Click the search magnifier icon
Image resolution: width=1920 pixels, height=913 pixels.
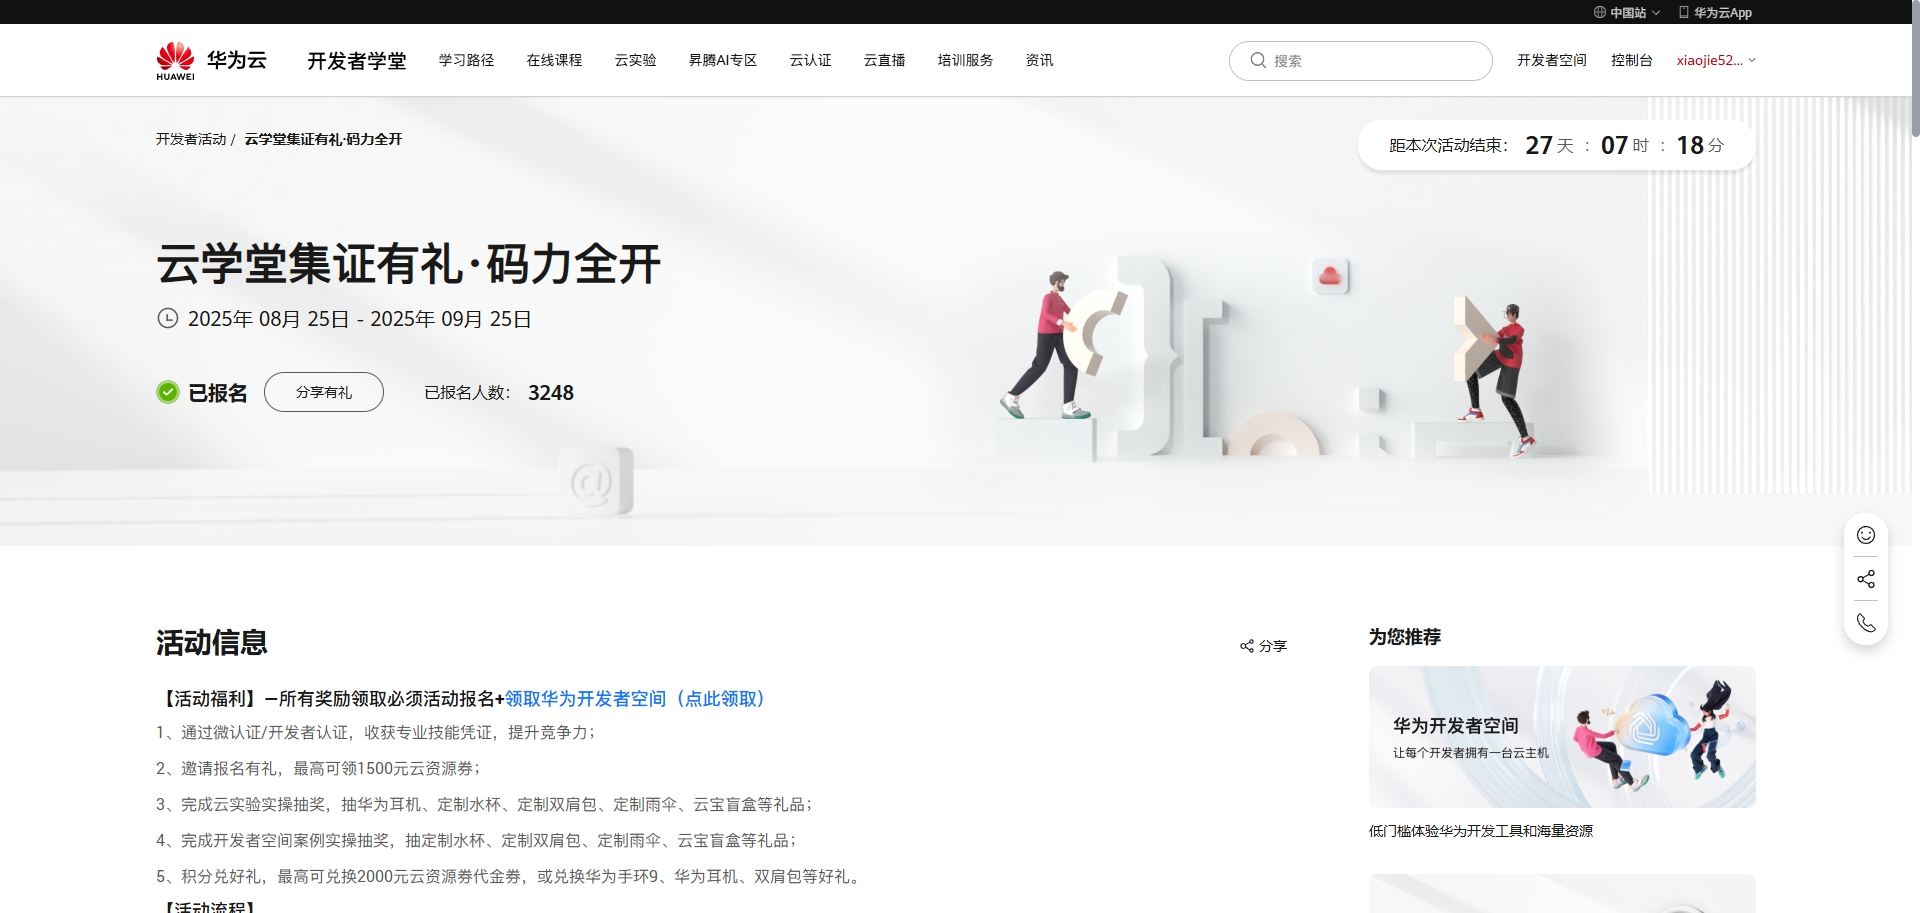(1258, 60)
